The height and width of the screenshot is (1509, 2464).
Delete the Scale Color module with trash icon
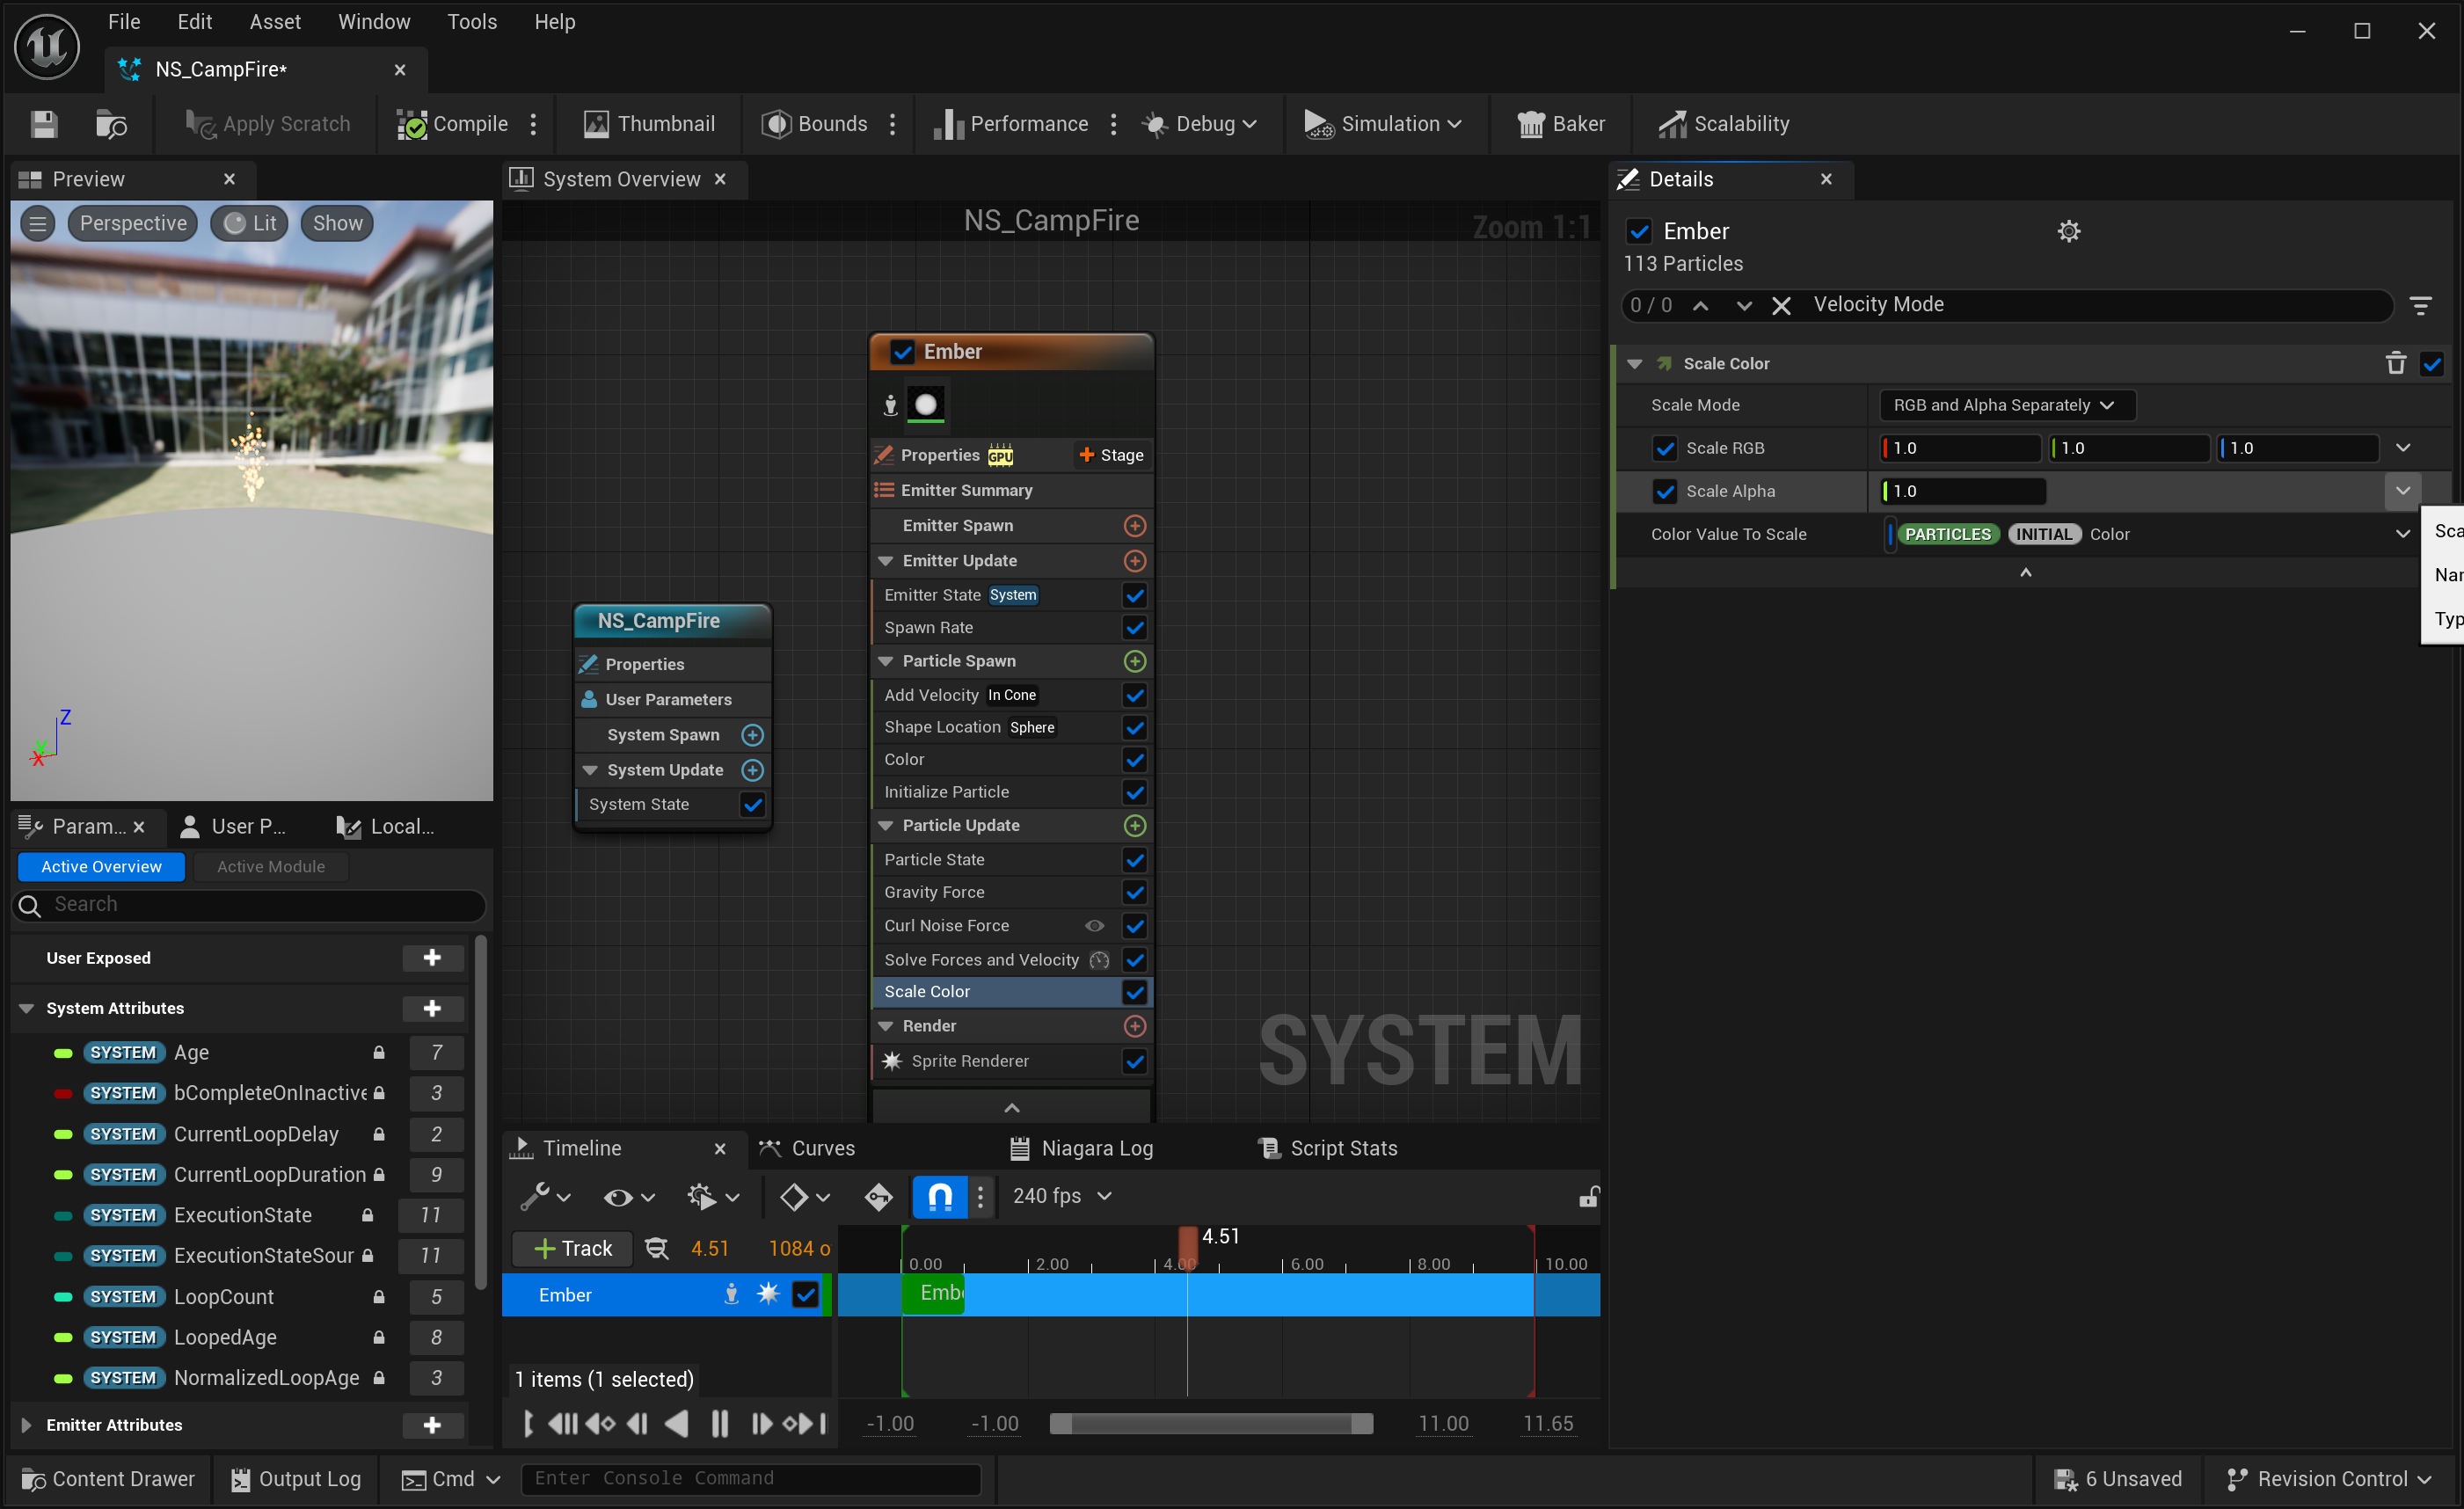click(2395, 363)
